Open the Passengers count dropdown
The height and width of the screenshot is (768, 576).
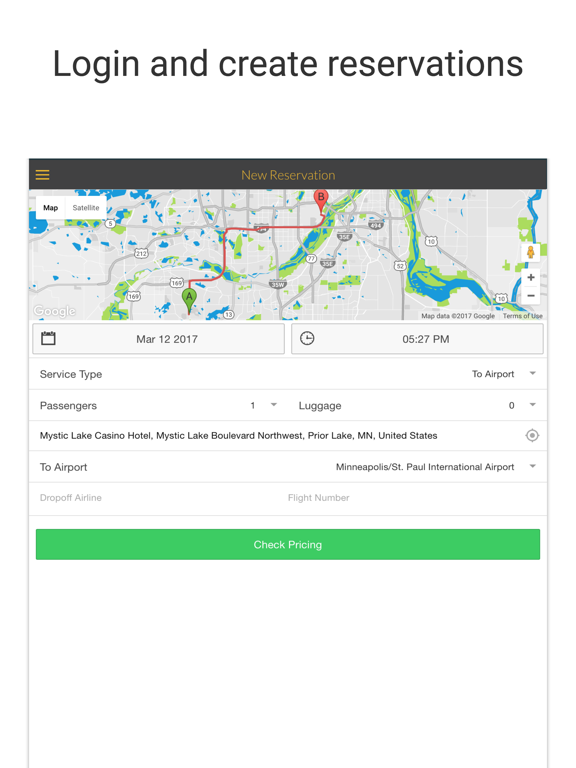[x=264, y=405]
